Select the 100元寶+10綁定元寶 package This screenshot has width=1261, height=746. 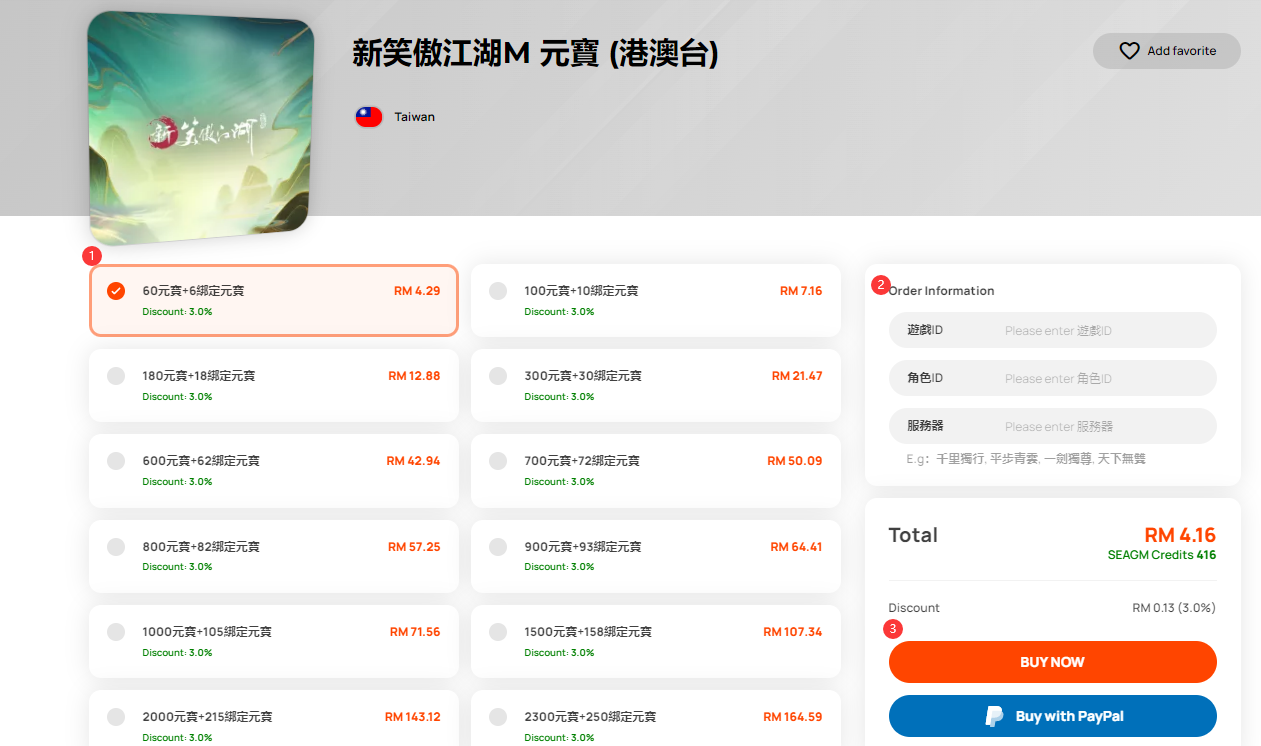coord(655,300)
